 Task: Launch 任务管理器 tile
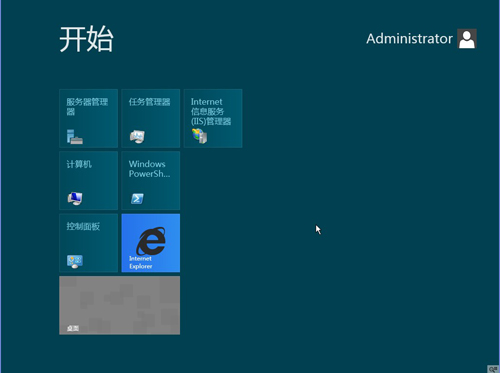(151, 118)
